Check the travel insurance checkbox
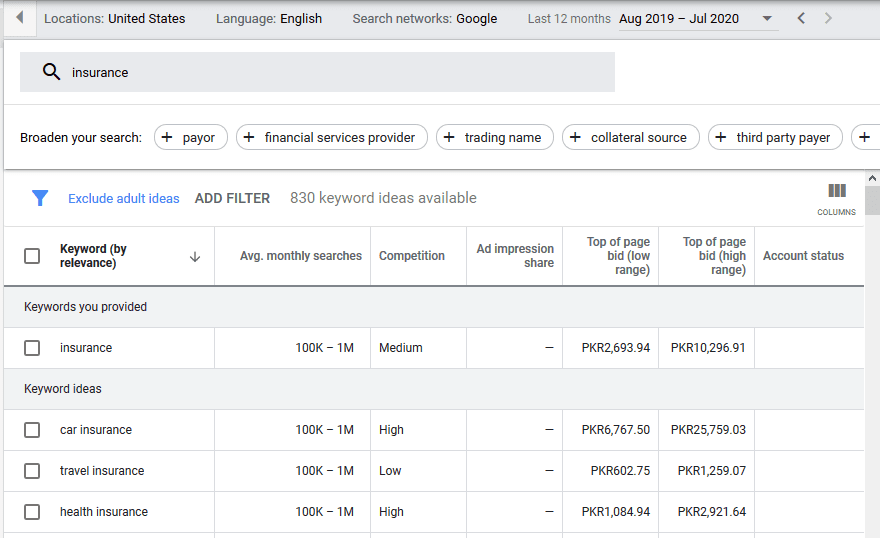 [x=32, y=471]
